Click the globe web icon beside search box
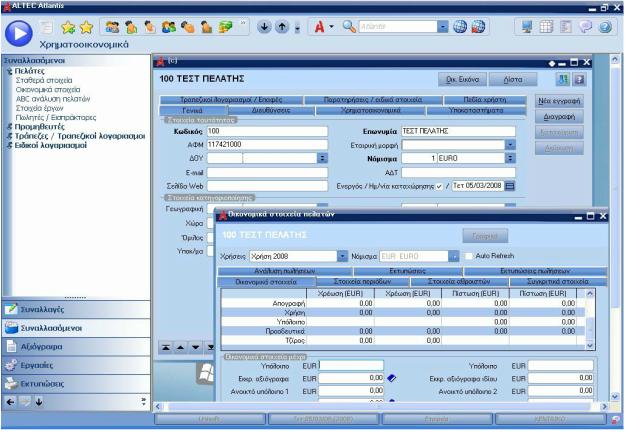The width and height of the screenshot is (625, 432). (x=460, y=27)
